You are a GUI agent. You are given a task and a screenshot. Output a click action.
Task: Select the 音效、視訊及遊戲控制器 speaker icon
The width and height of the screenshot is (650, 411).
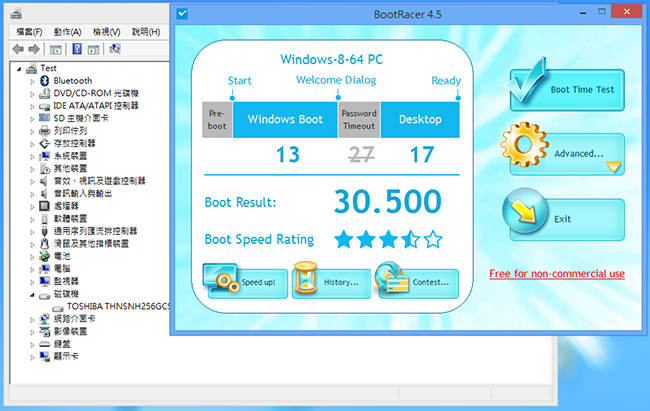[44, 181]
